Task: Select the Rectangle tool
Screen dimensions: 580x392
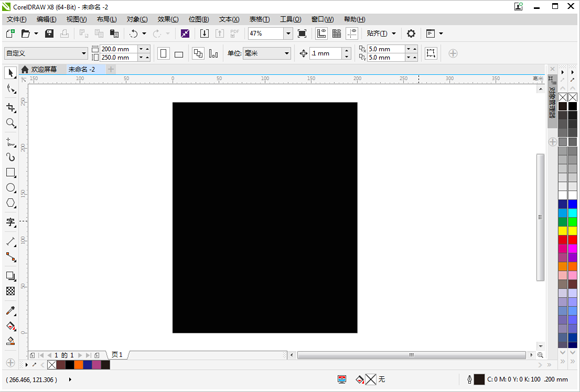Action: pos(11,173)
